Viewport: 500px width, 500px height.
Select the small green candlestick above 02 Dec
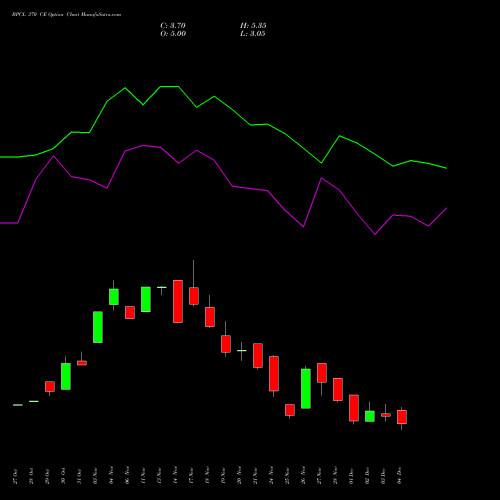point(370,416)
